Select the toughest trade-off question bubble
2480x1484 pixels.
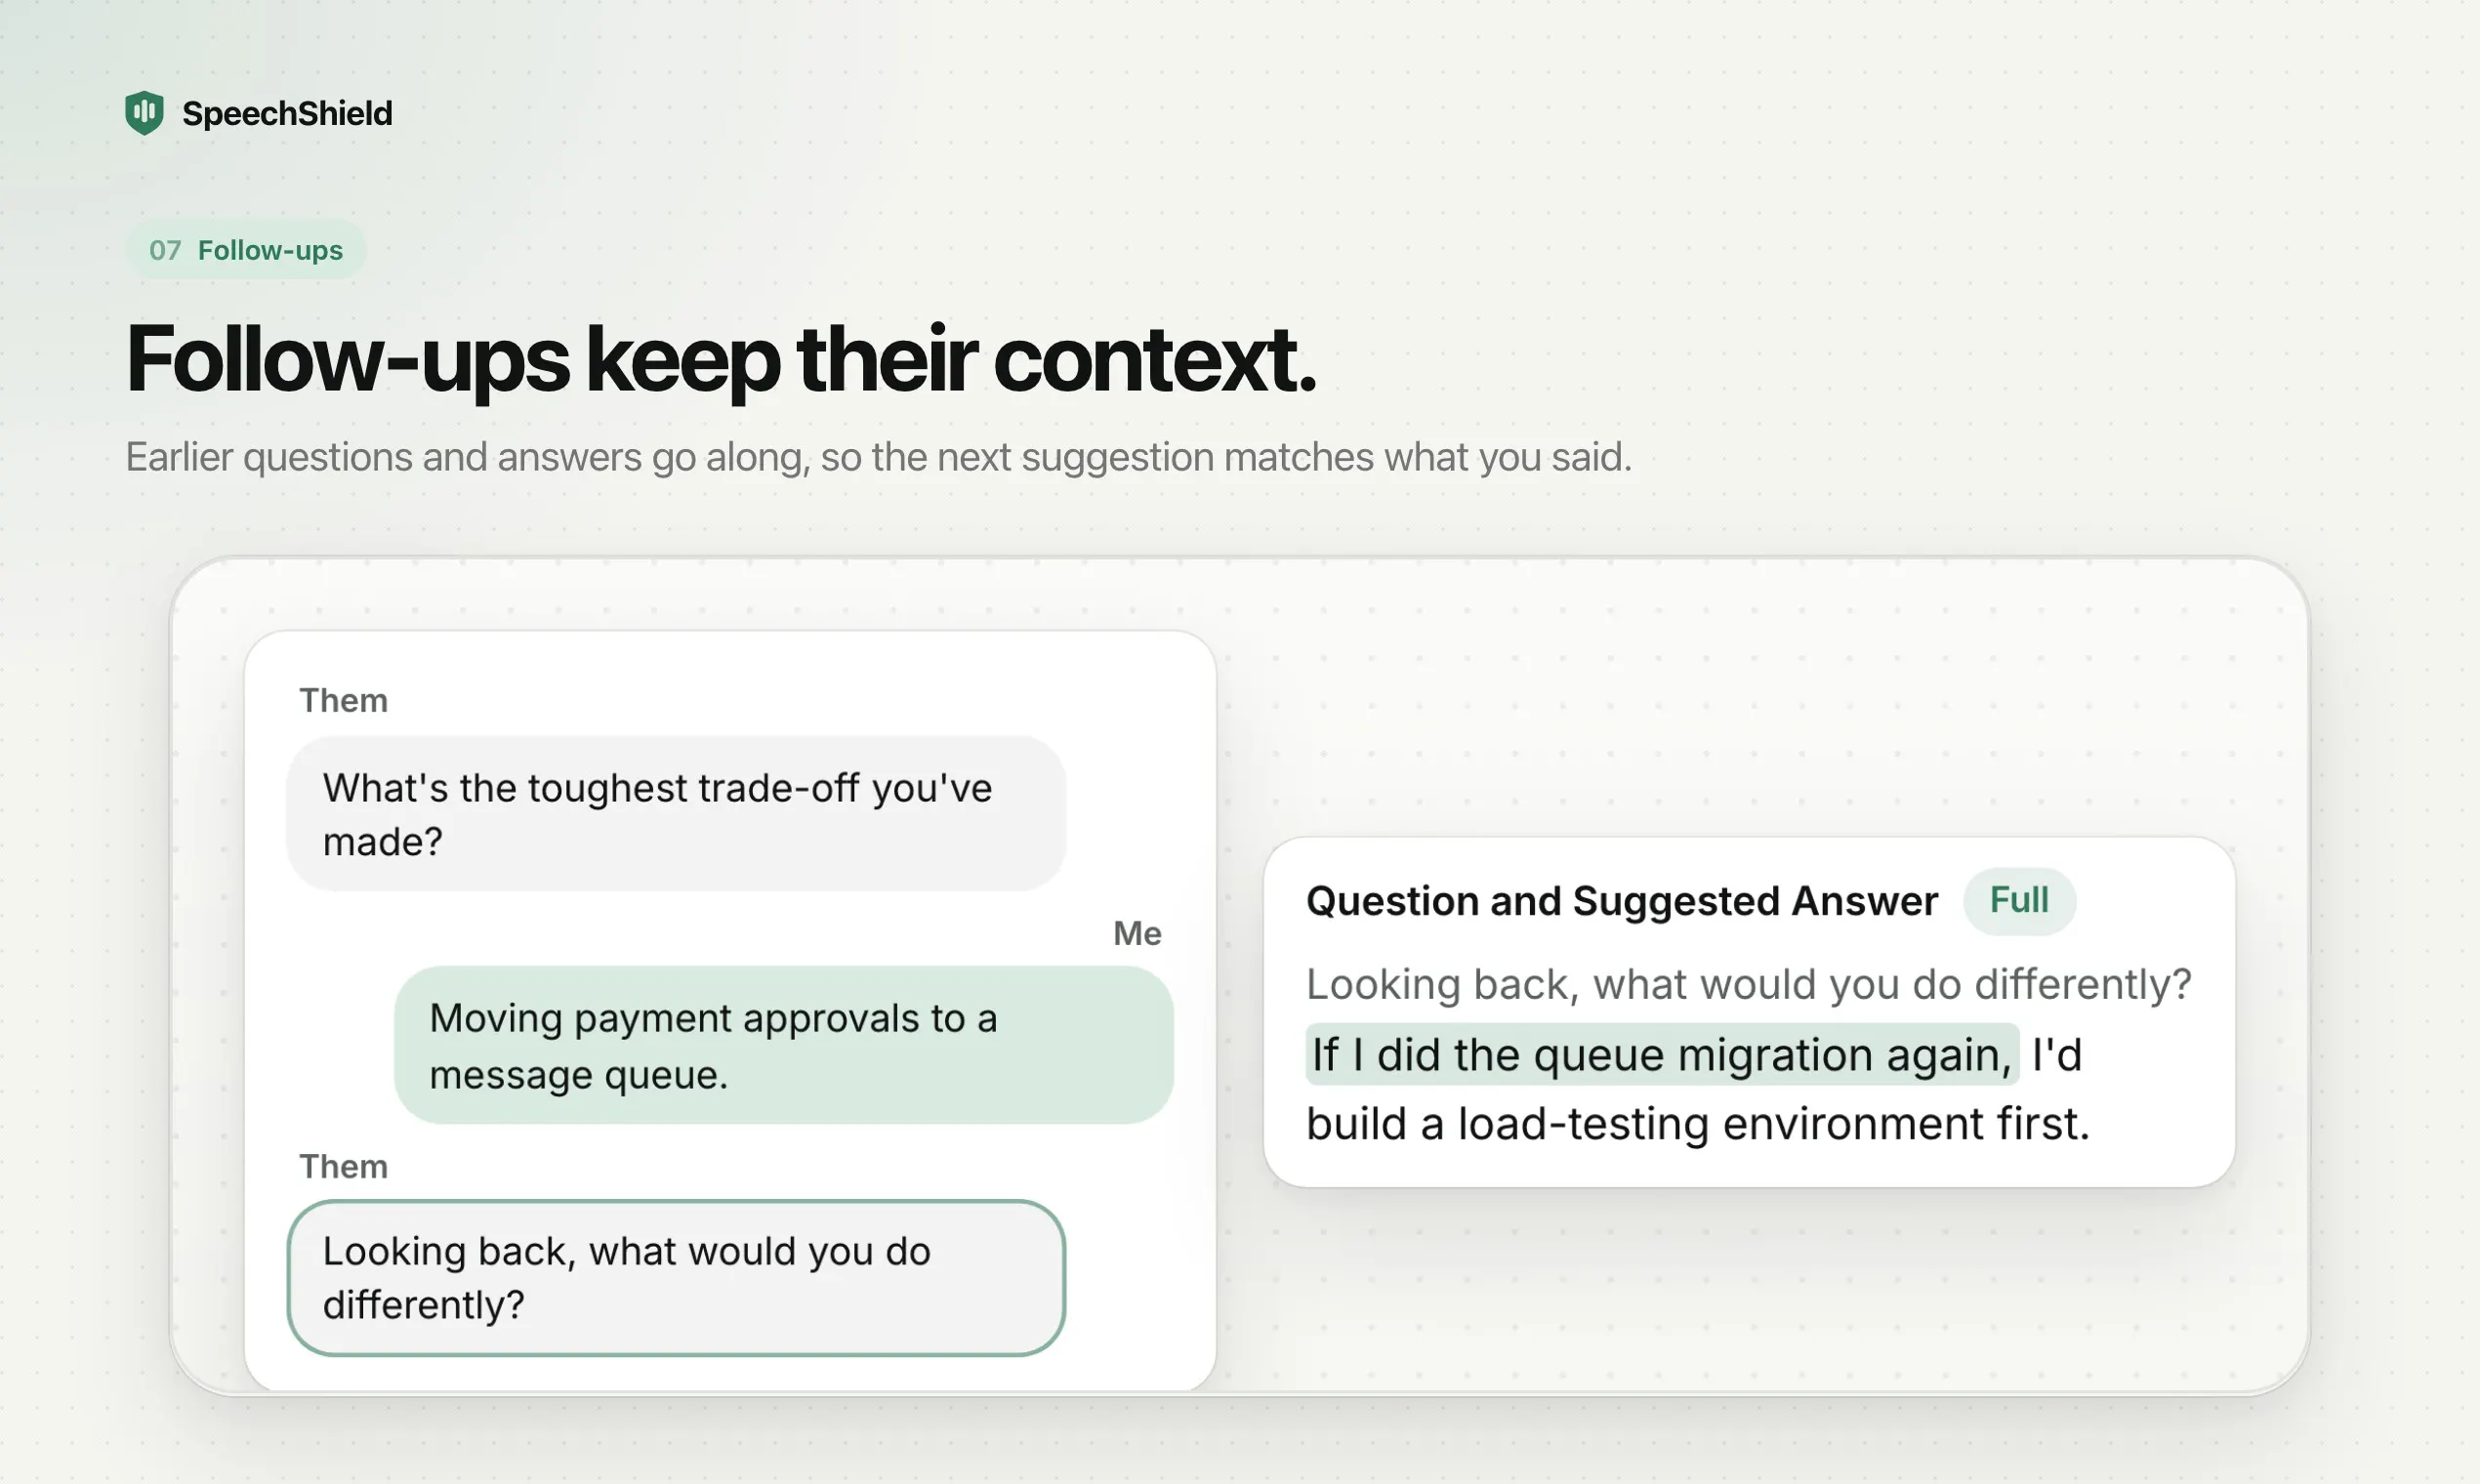click(676, 814)
